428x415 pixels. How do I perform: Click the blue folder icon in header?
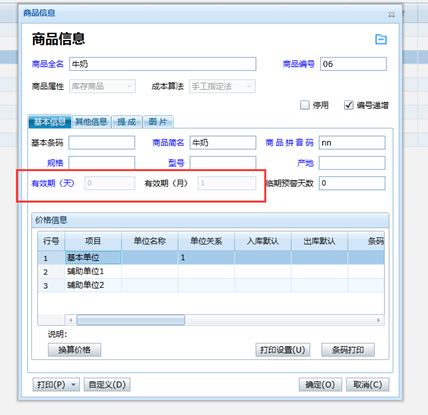tap(381, 39)
